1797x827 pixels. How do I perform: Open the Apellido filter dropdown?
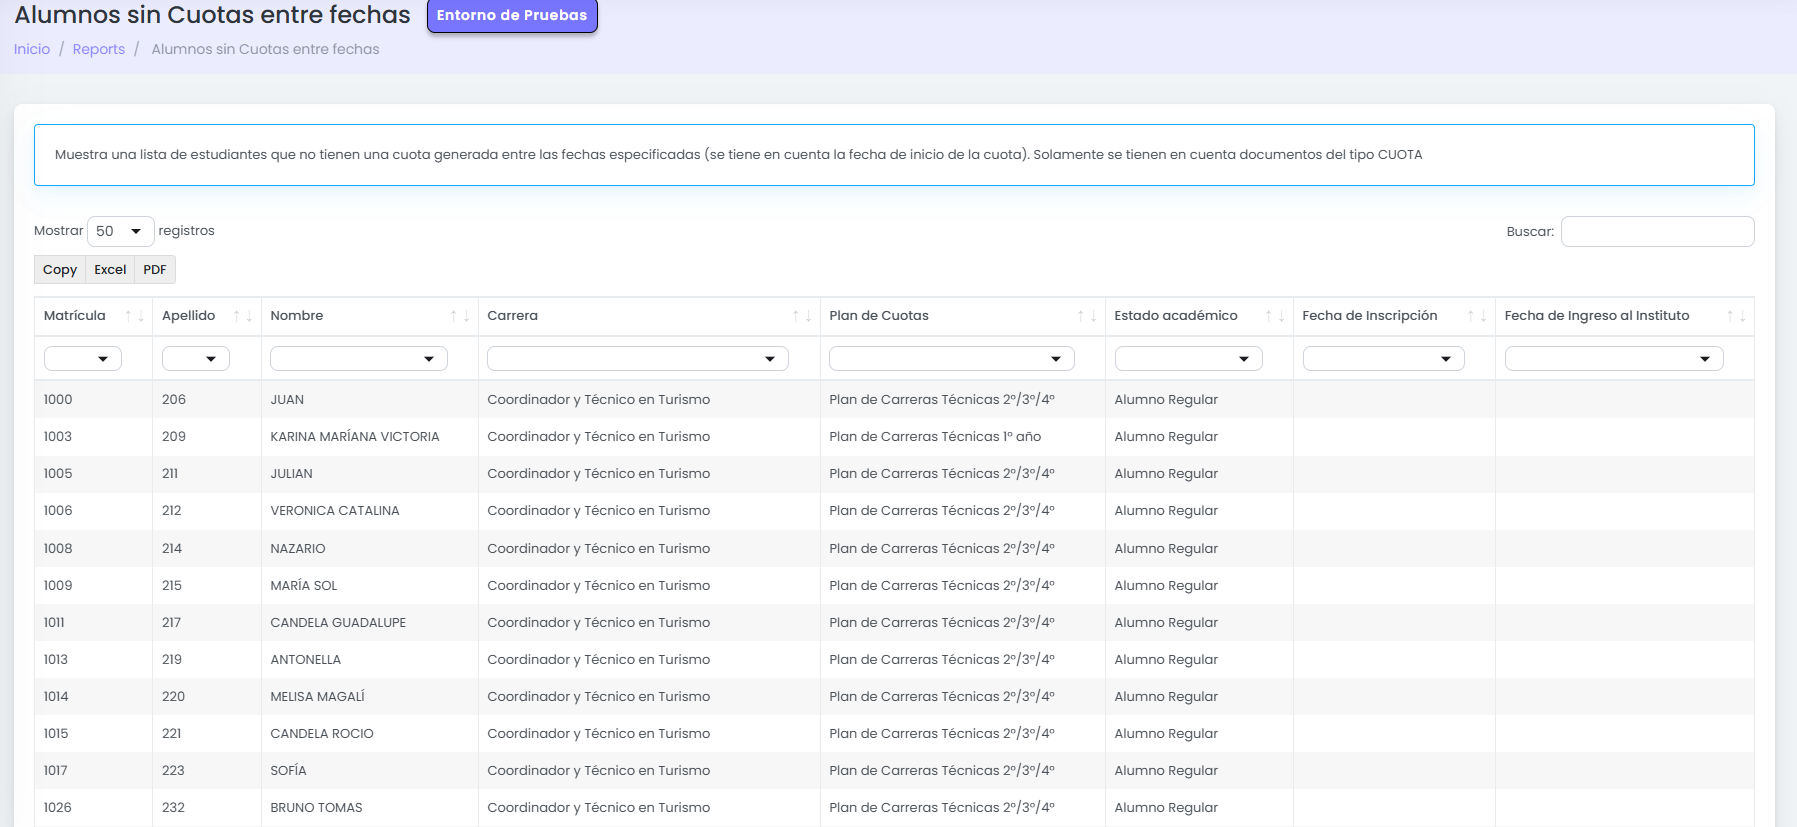coord(196,359)
